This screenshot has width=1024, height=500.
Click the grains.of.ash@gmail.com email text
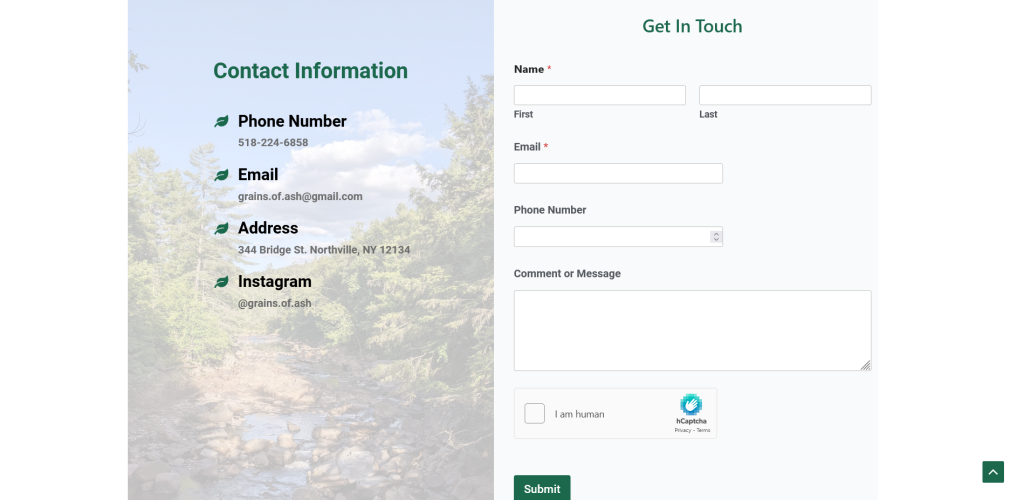tap(300, 196)
